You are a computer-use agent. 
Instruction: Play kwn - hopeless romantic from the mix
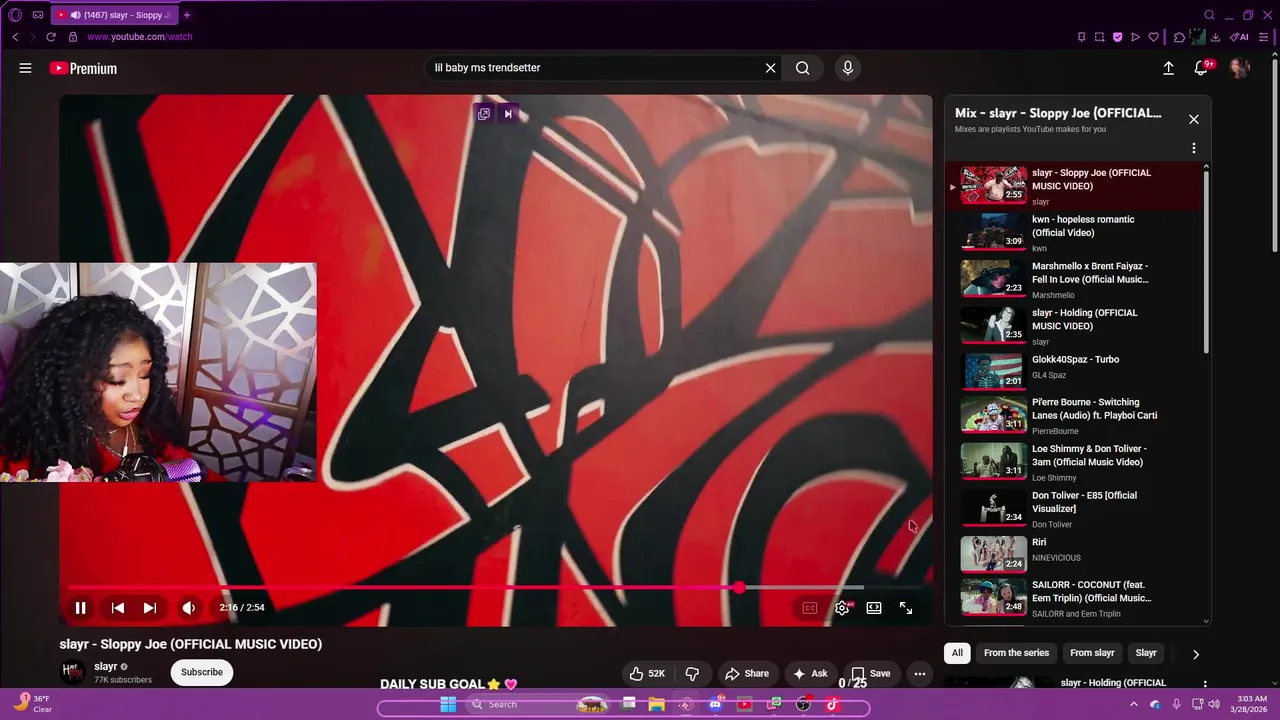click(x=1075, y=233)
